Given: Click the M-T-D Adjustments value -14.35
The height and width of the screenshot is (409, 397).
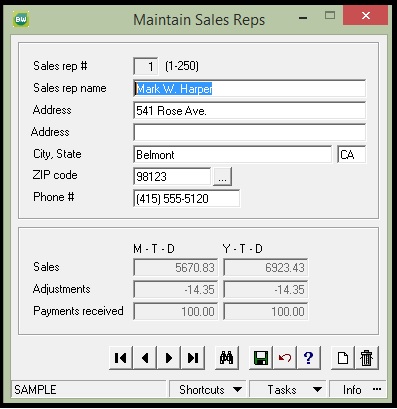Looking at the screenshot, I should pyautogui.click(x=176, y=289).
